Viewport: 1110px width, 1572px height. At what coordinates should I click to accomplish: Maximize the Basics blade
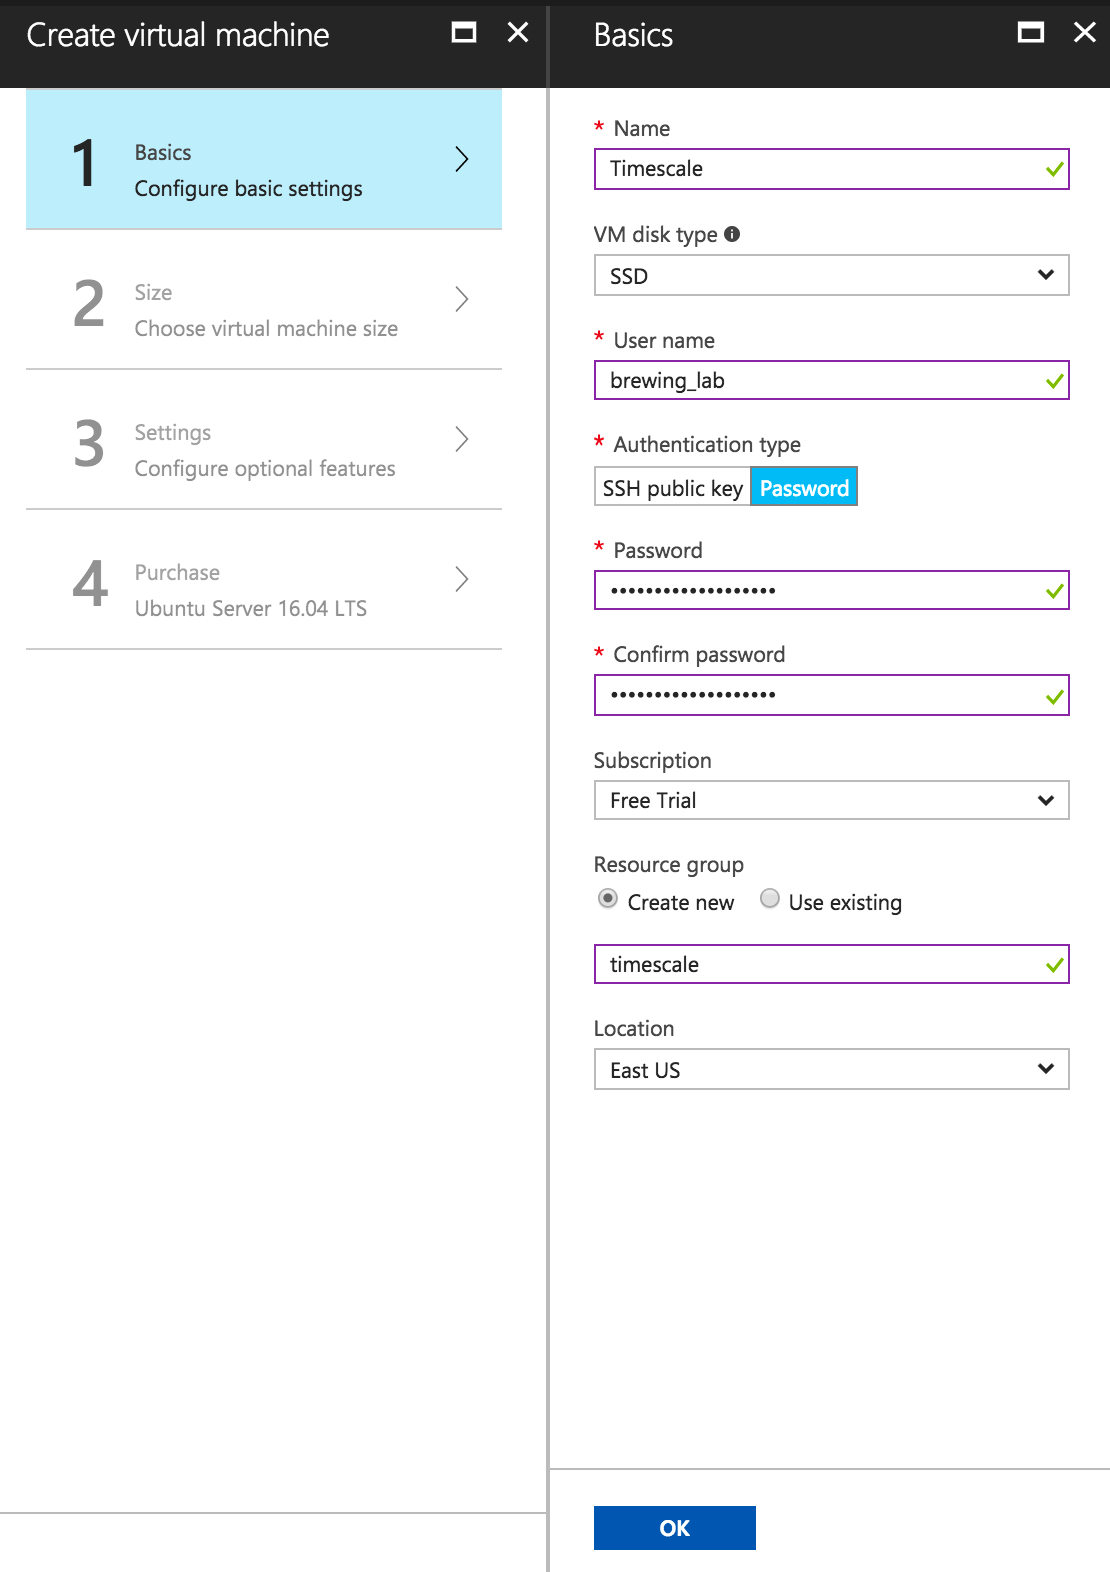click(x=1030, y=33)
